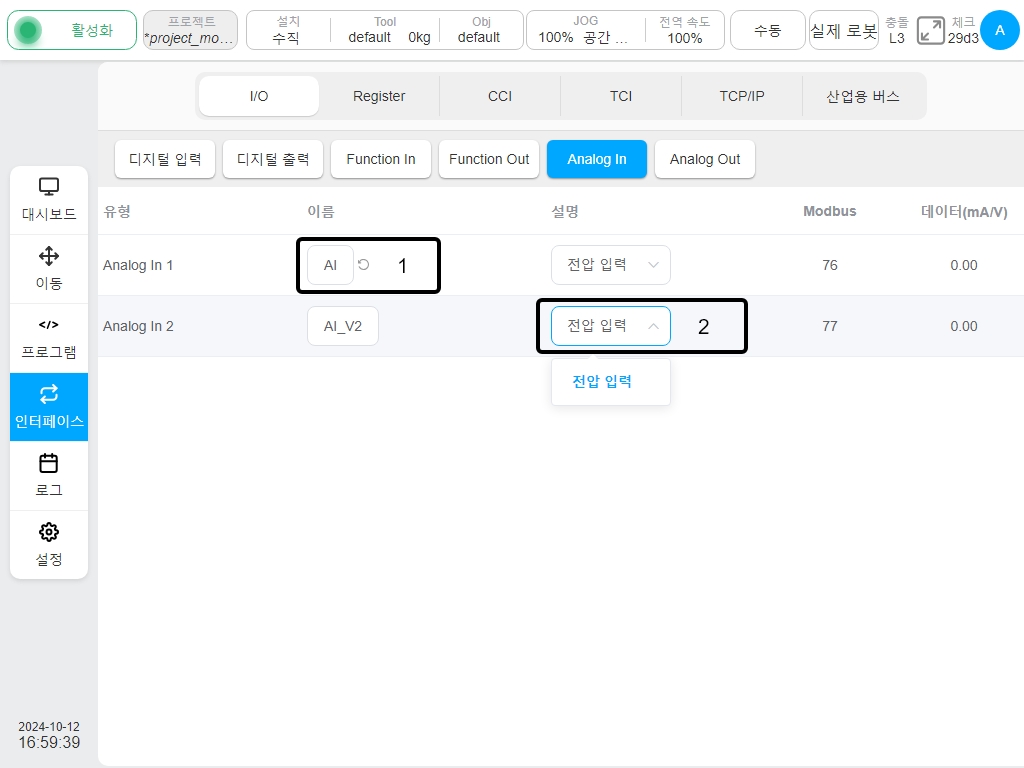Click the 0.00 data value for Analog In 1
The height and width of the screenshot is (768, 1024).
964,265
